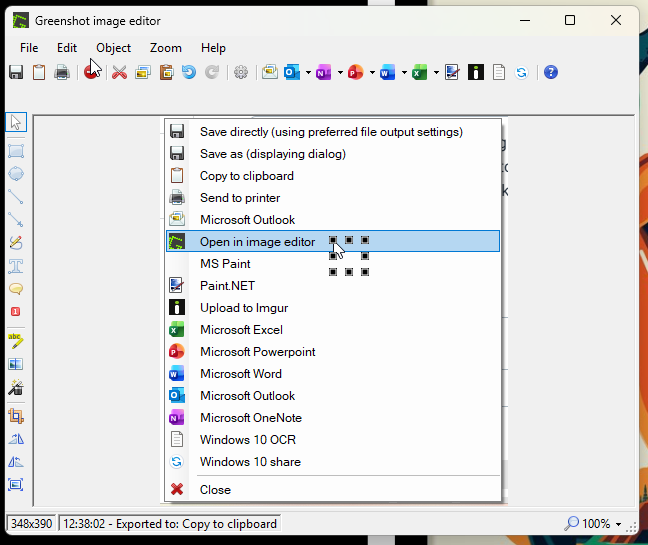Select the freehand pencil drawing tool

click(x=16, y=243)
